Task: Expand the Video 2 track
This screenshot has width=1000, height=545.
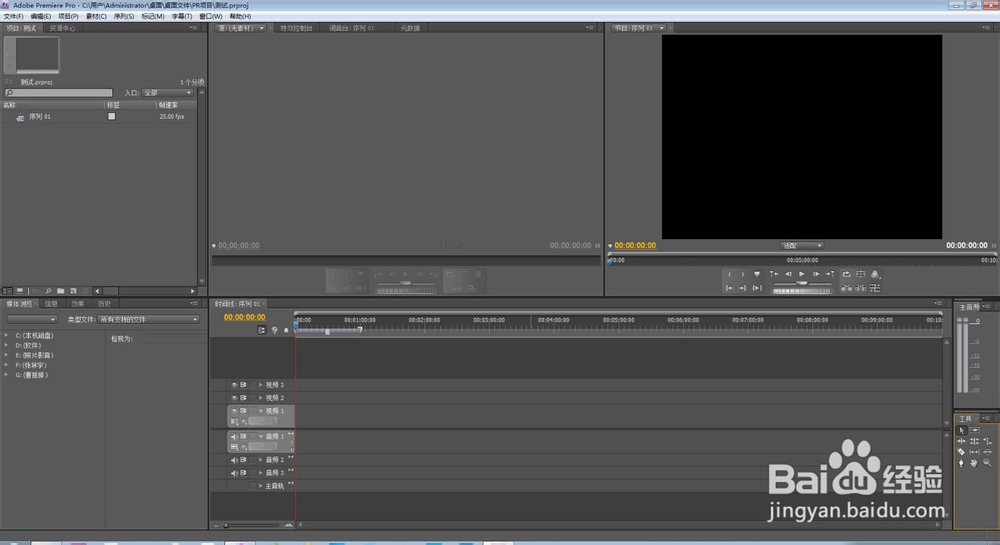Action: tap(261, 398)
